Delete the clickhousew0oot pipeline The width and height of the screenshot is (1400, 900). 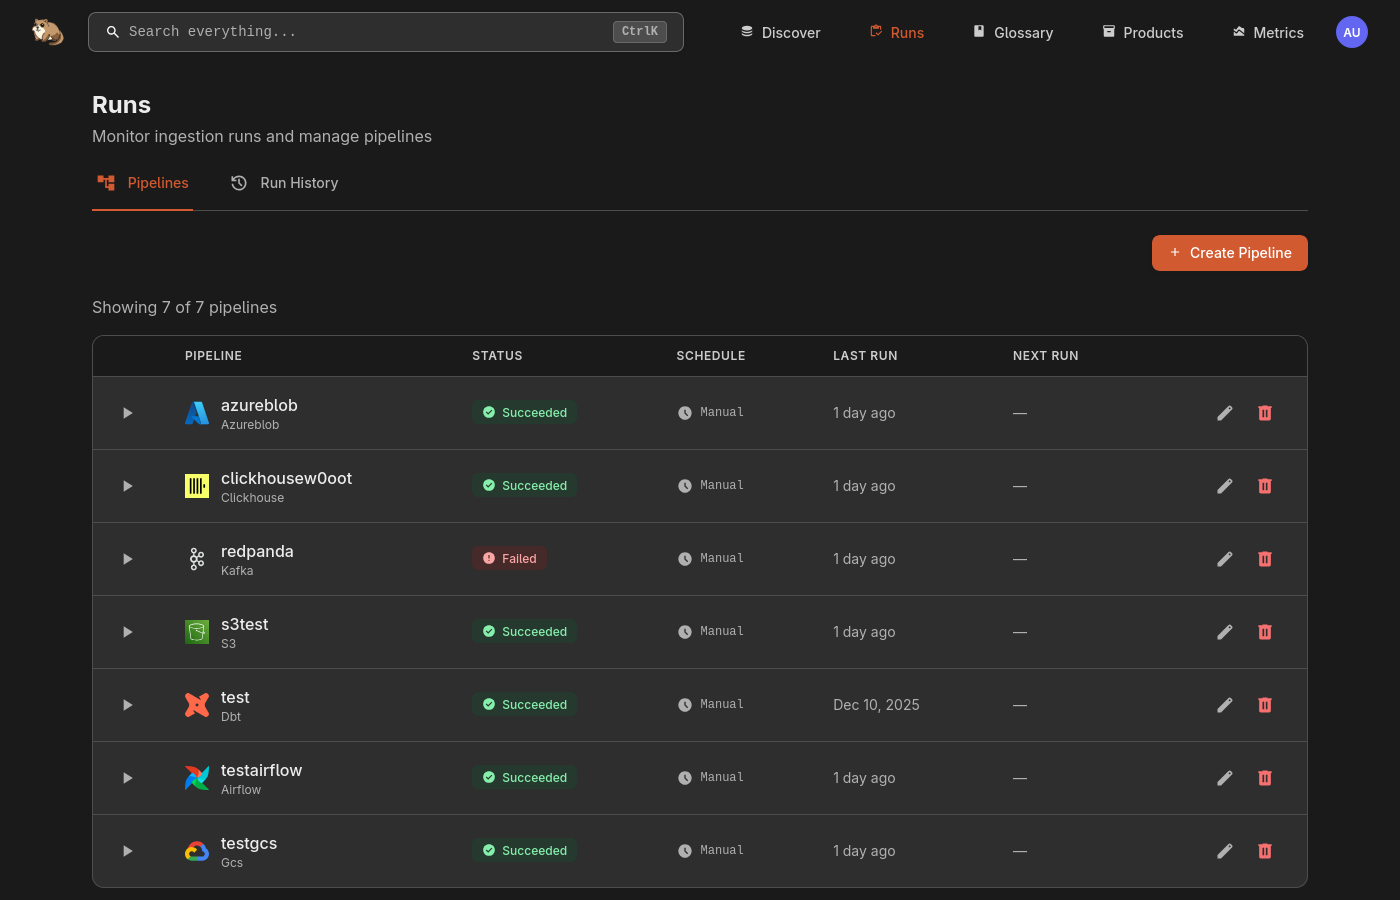[1264, 486]
